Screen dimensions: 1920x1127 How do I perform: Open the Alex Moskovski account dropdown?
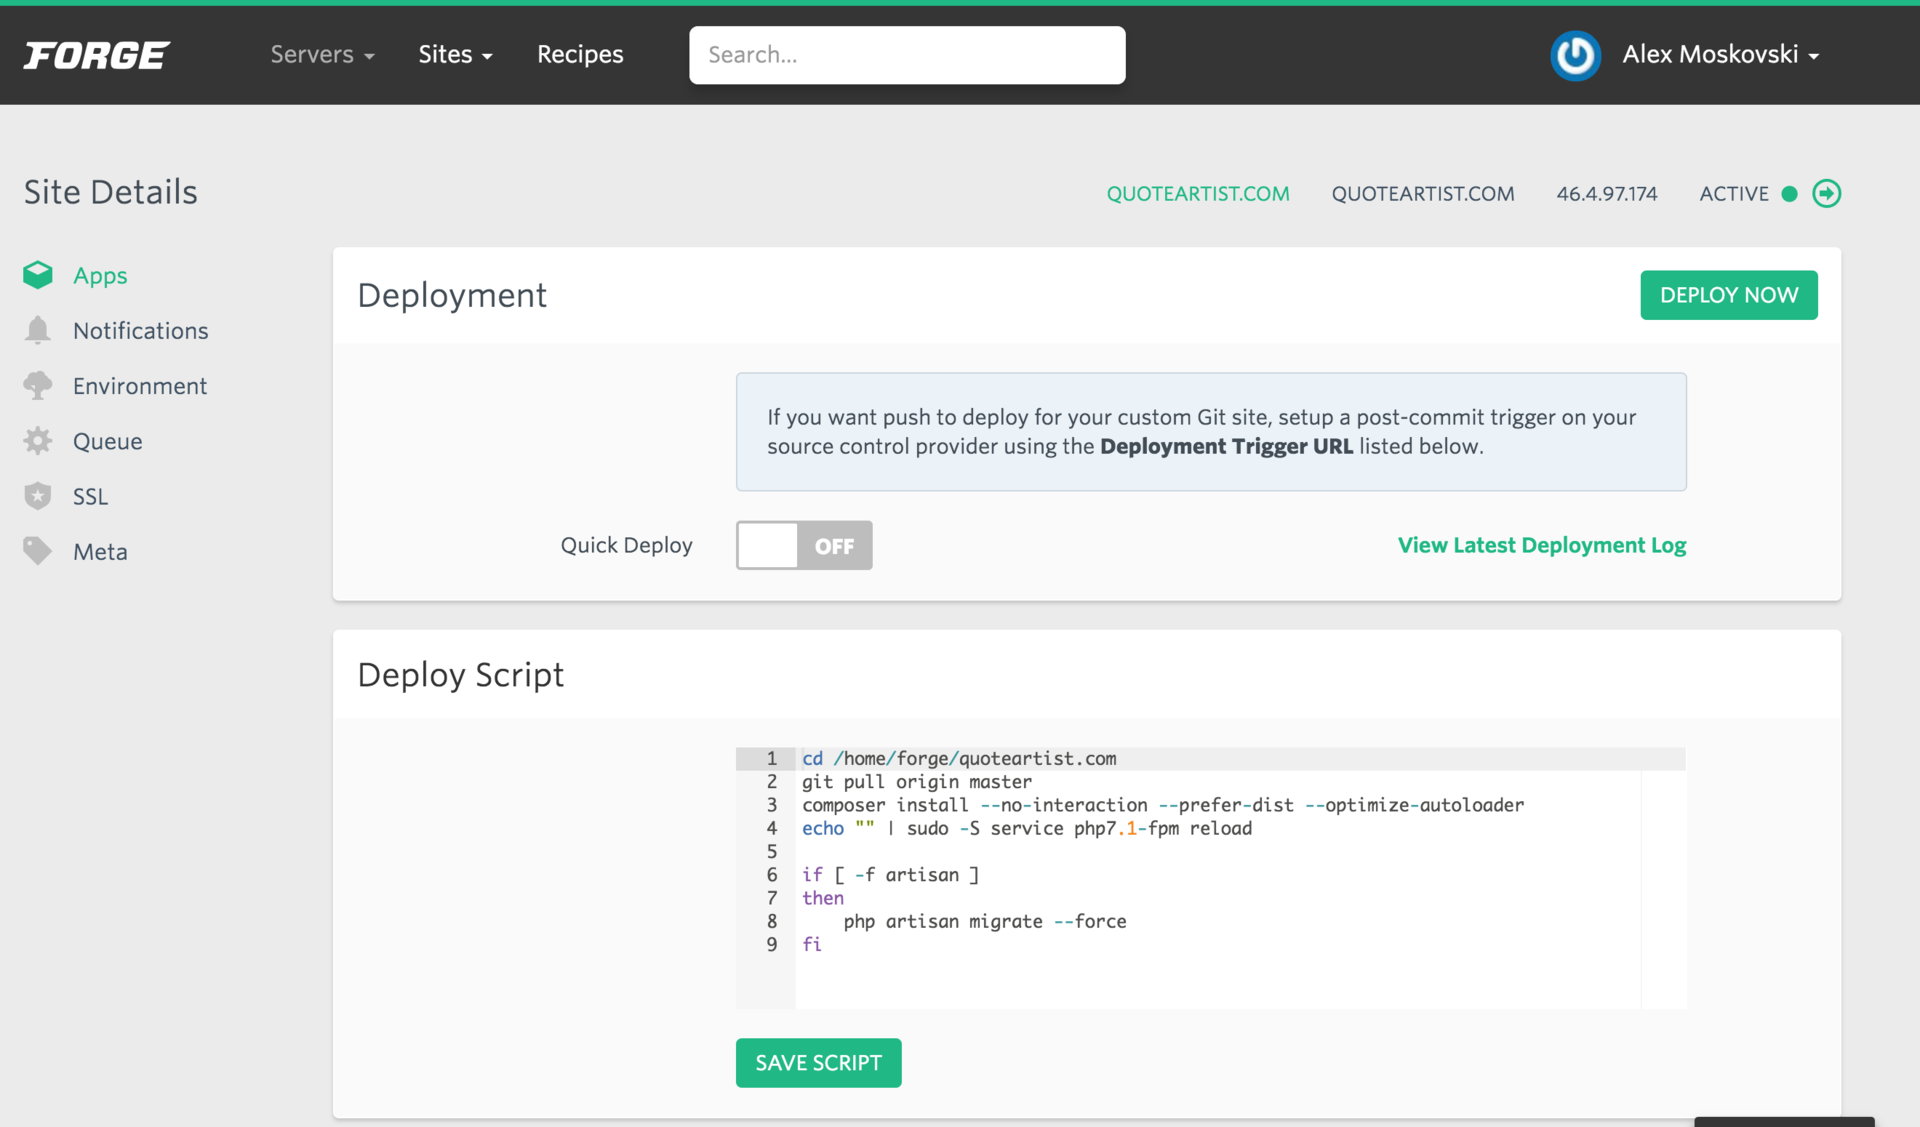[1720, 55]
